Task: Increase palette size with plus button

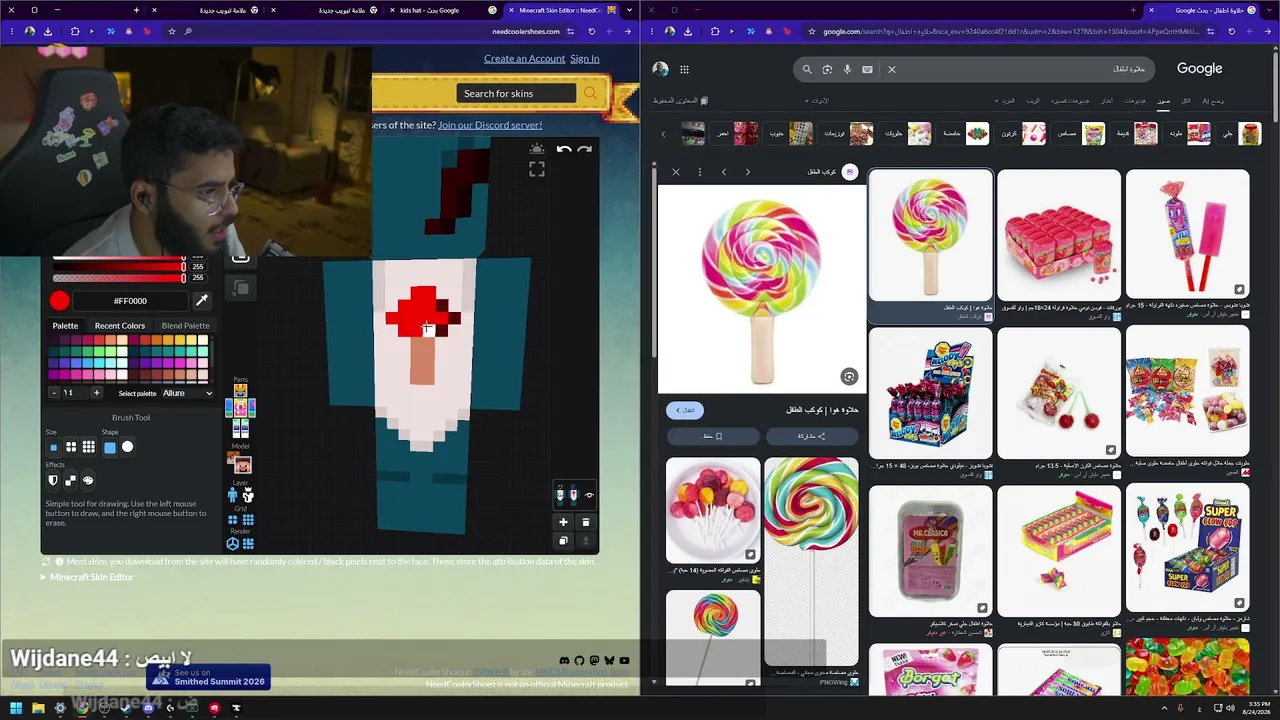Action: tap(96, 393)
